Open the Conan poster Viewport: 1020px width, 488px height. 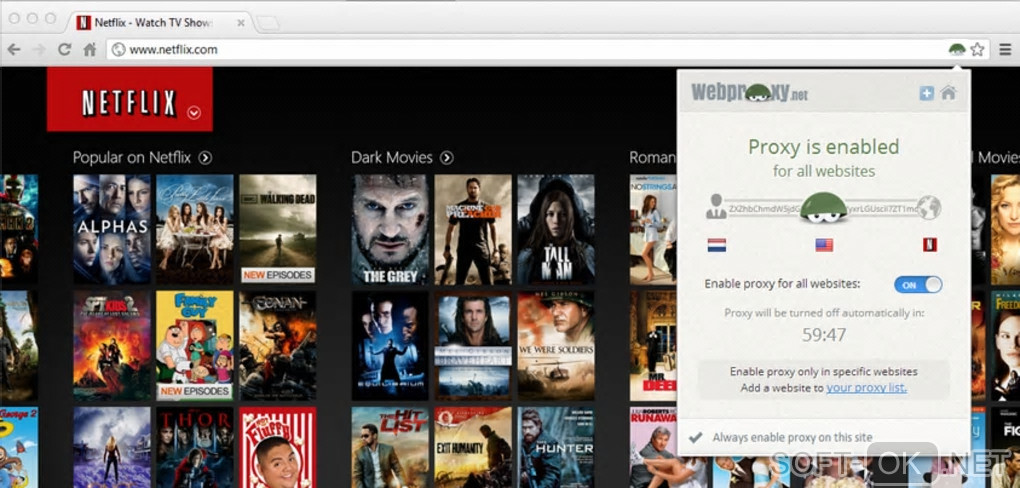(278, 346)
